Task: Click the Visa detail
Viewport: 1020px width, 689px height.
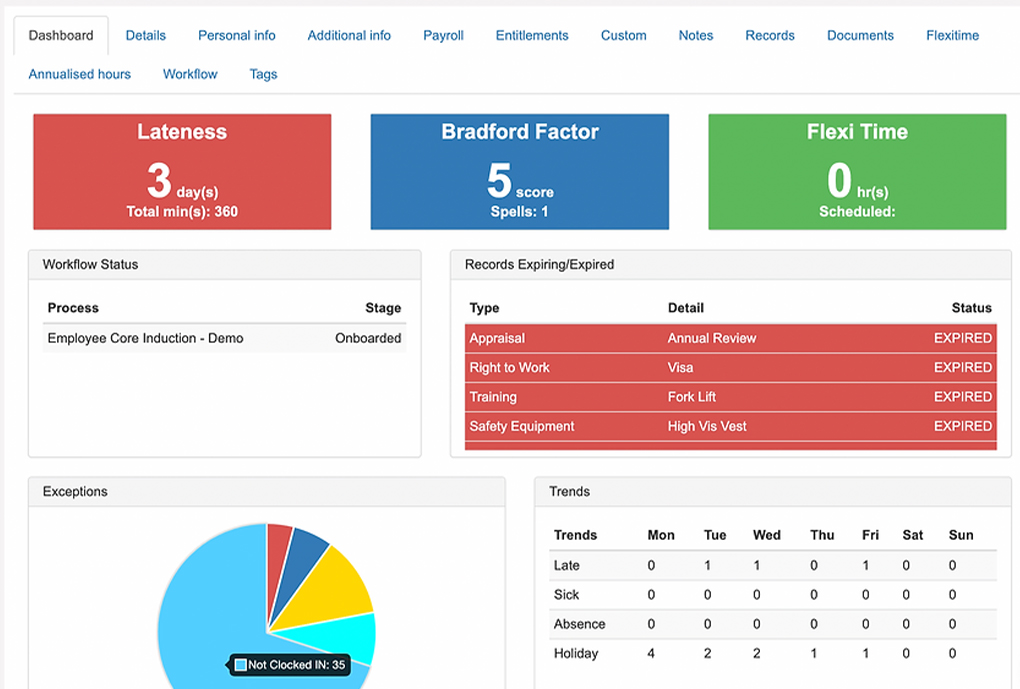Action: pos(680,368)
